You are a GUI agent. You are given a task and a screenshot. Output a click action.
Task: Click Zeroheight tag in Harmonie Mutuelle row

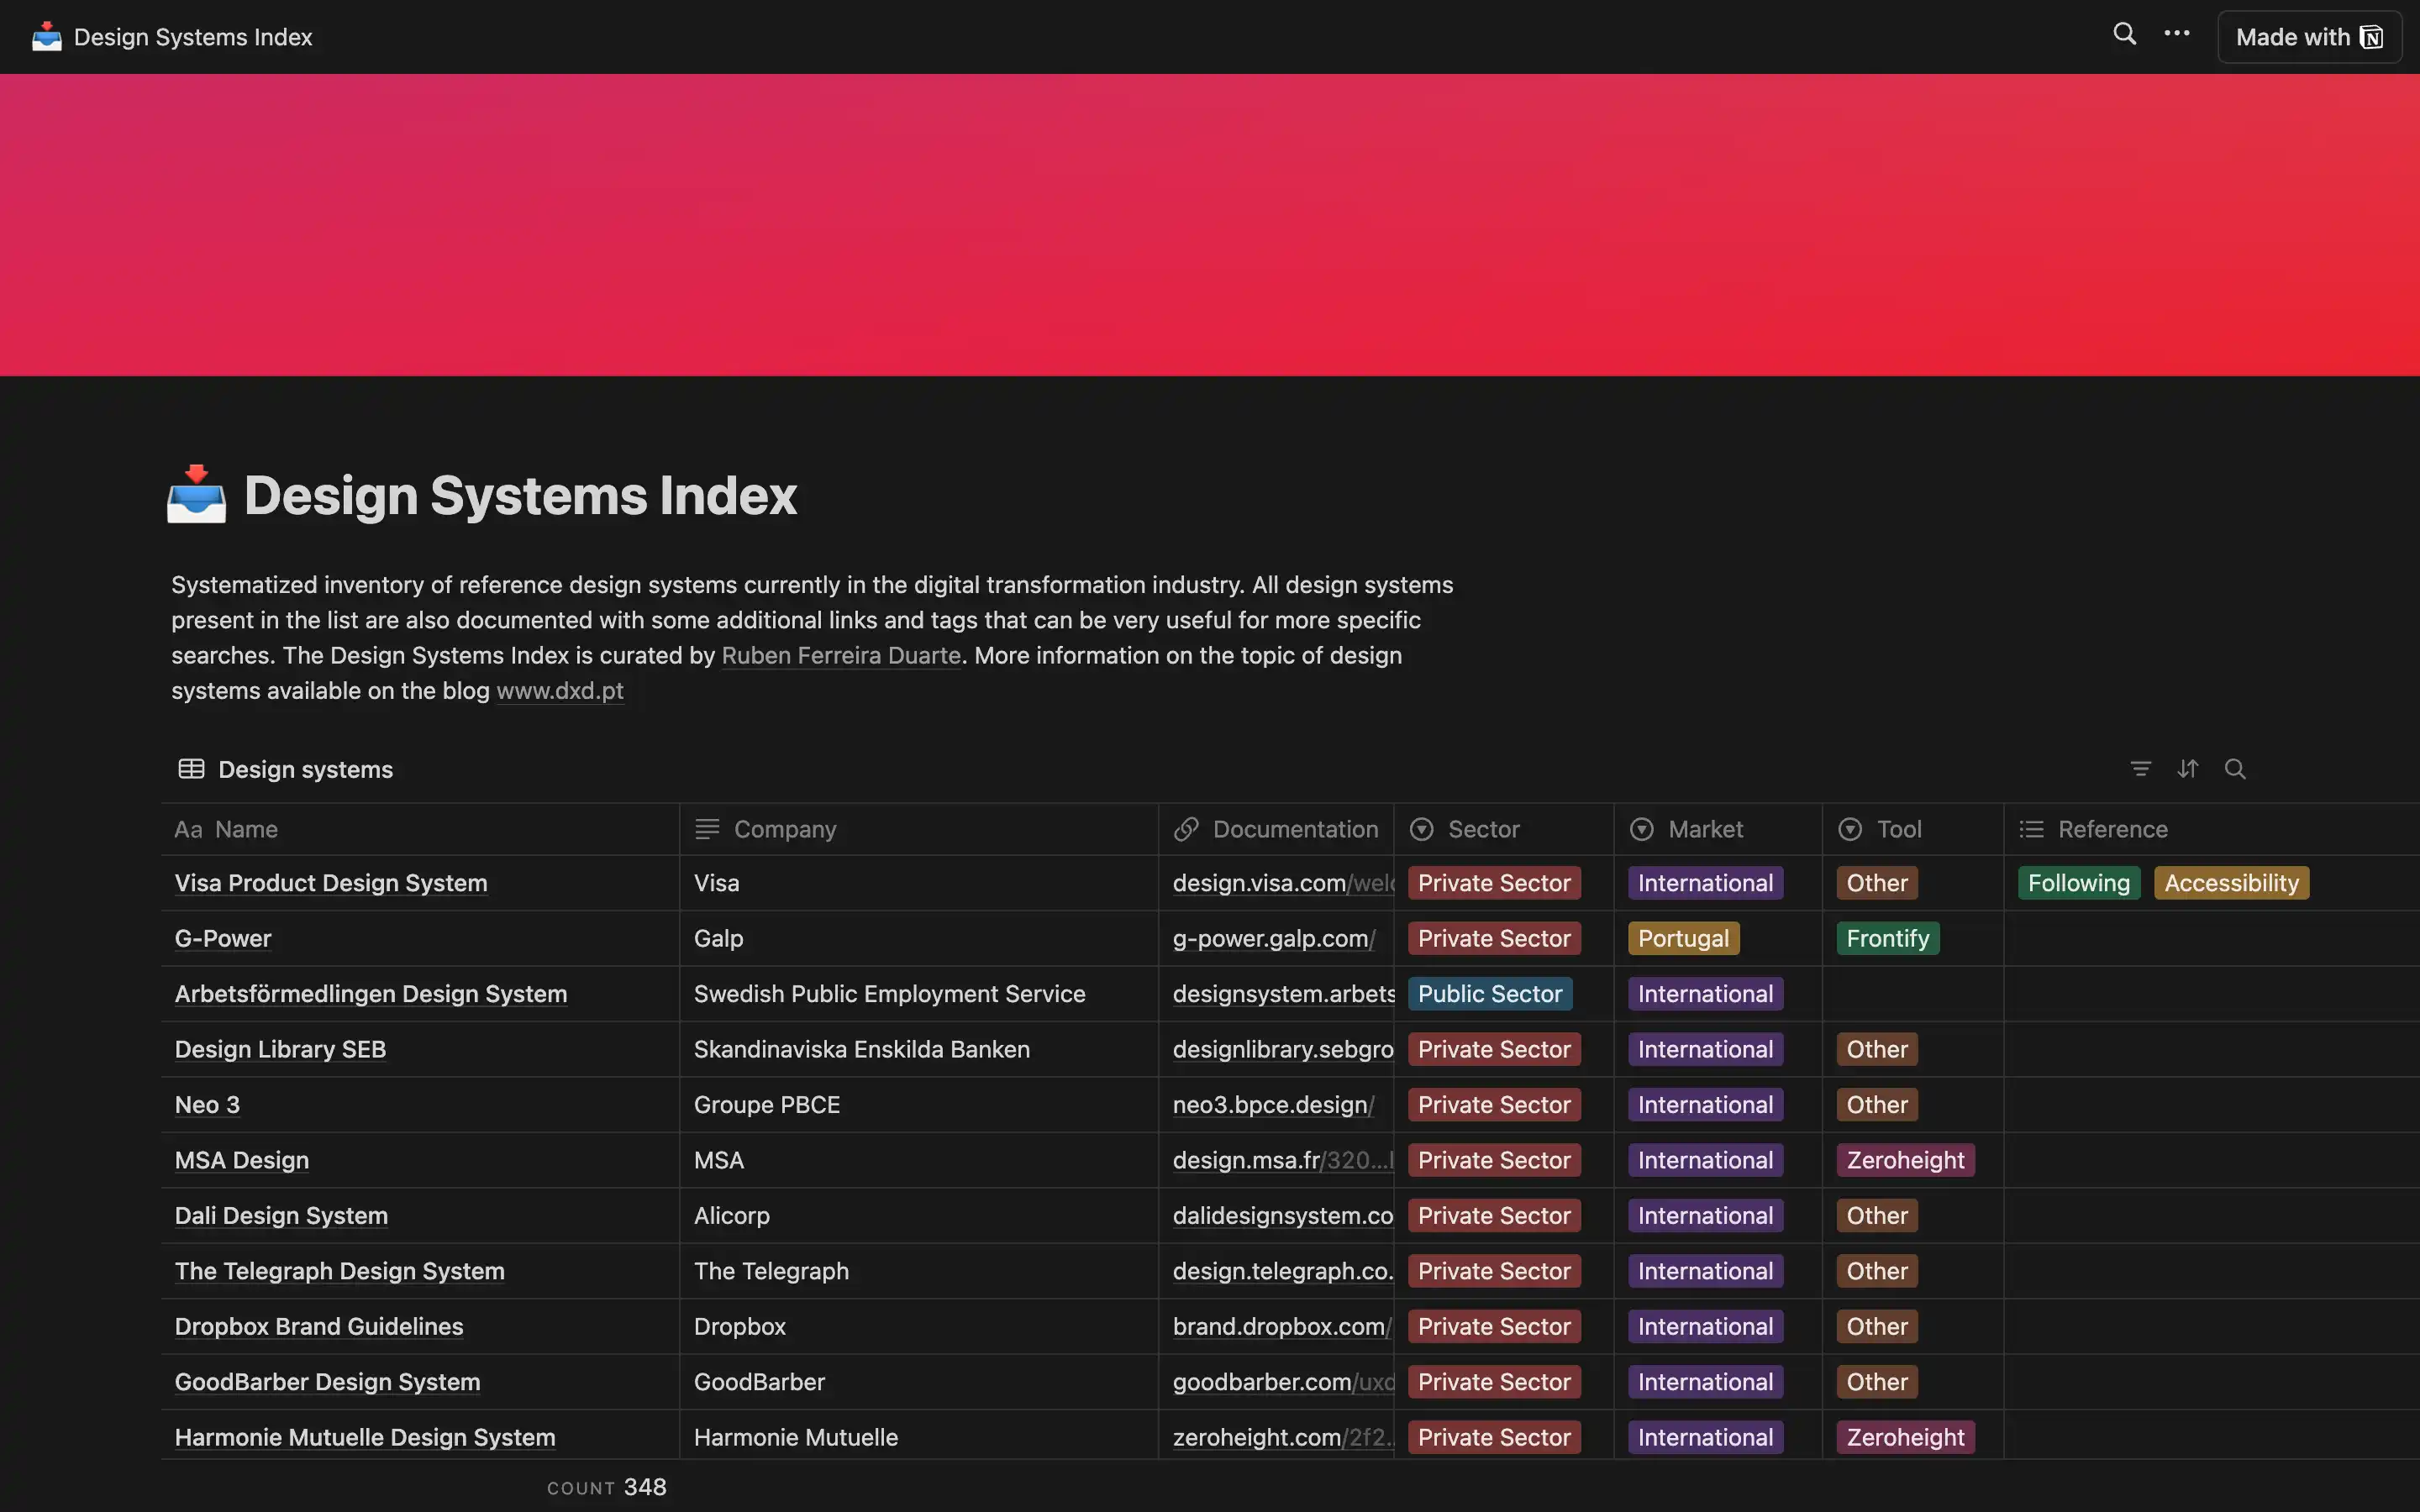click(x=1905, y=1437)
